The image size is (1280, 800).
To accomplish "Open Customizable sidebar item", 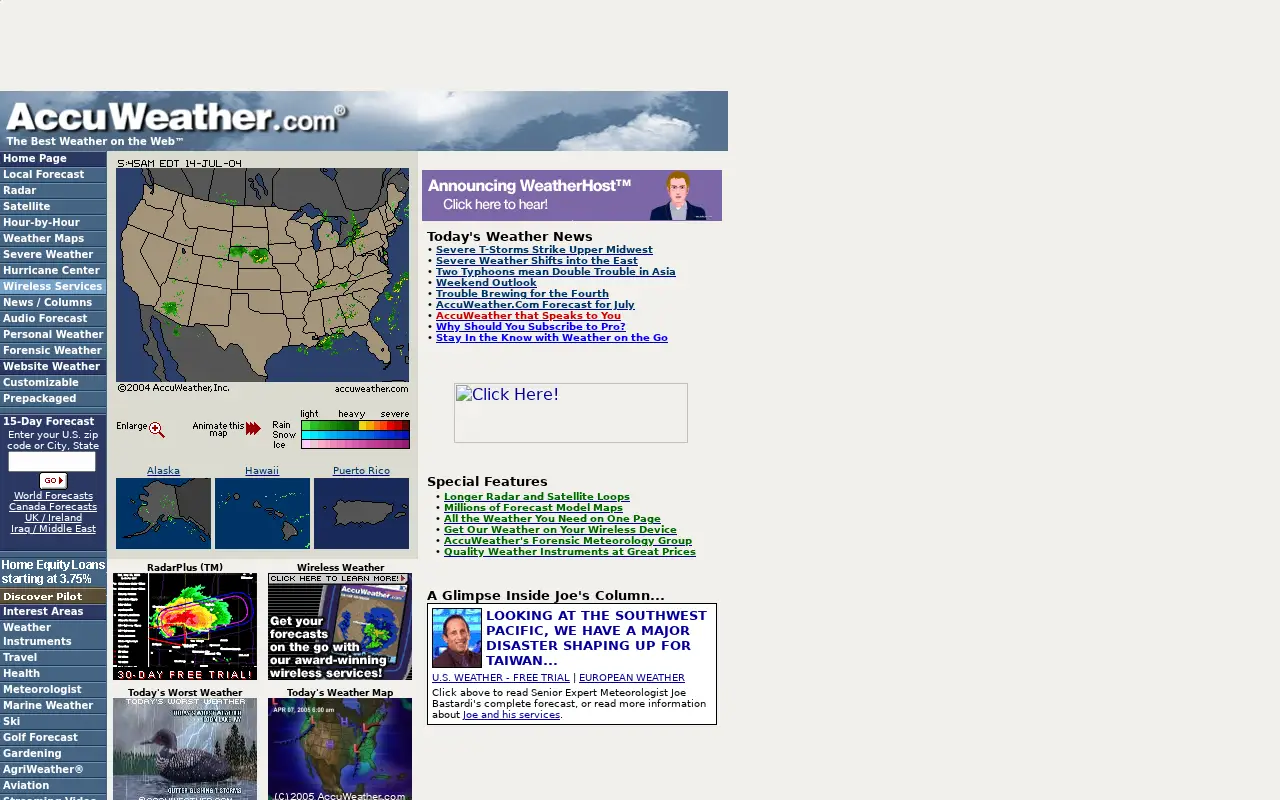I will point(53,383).
